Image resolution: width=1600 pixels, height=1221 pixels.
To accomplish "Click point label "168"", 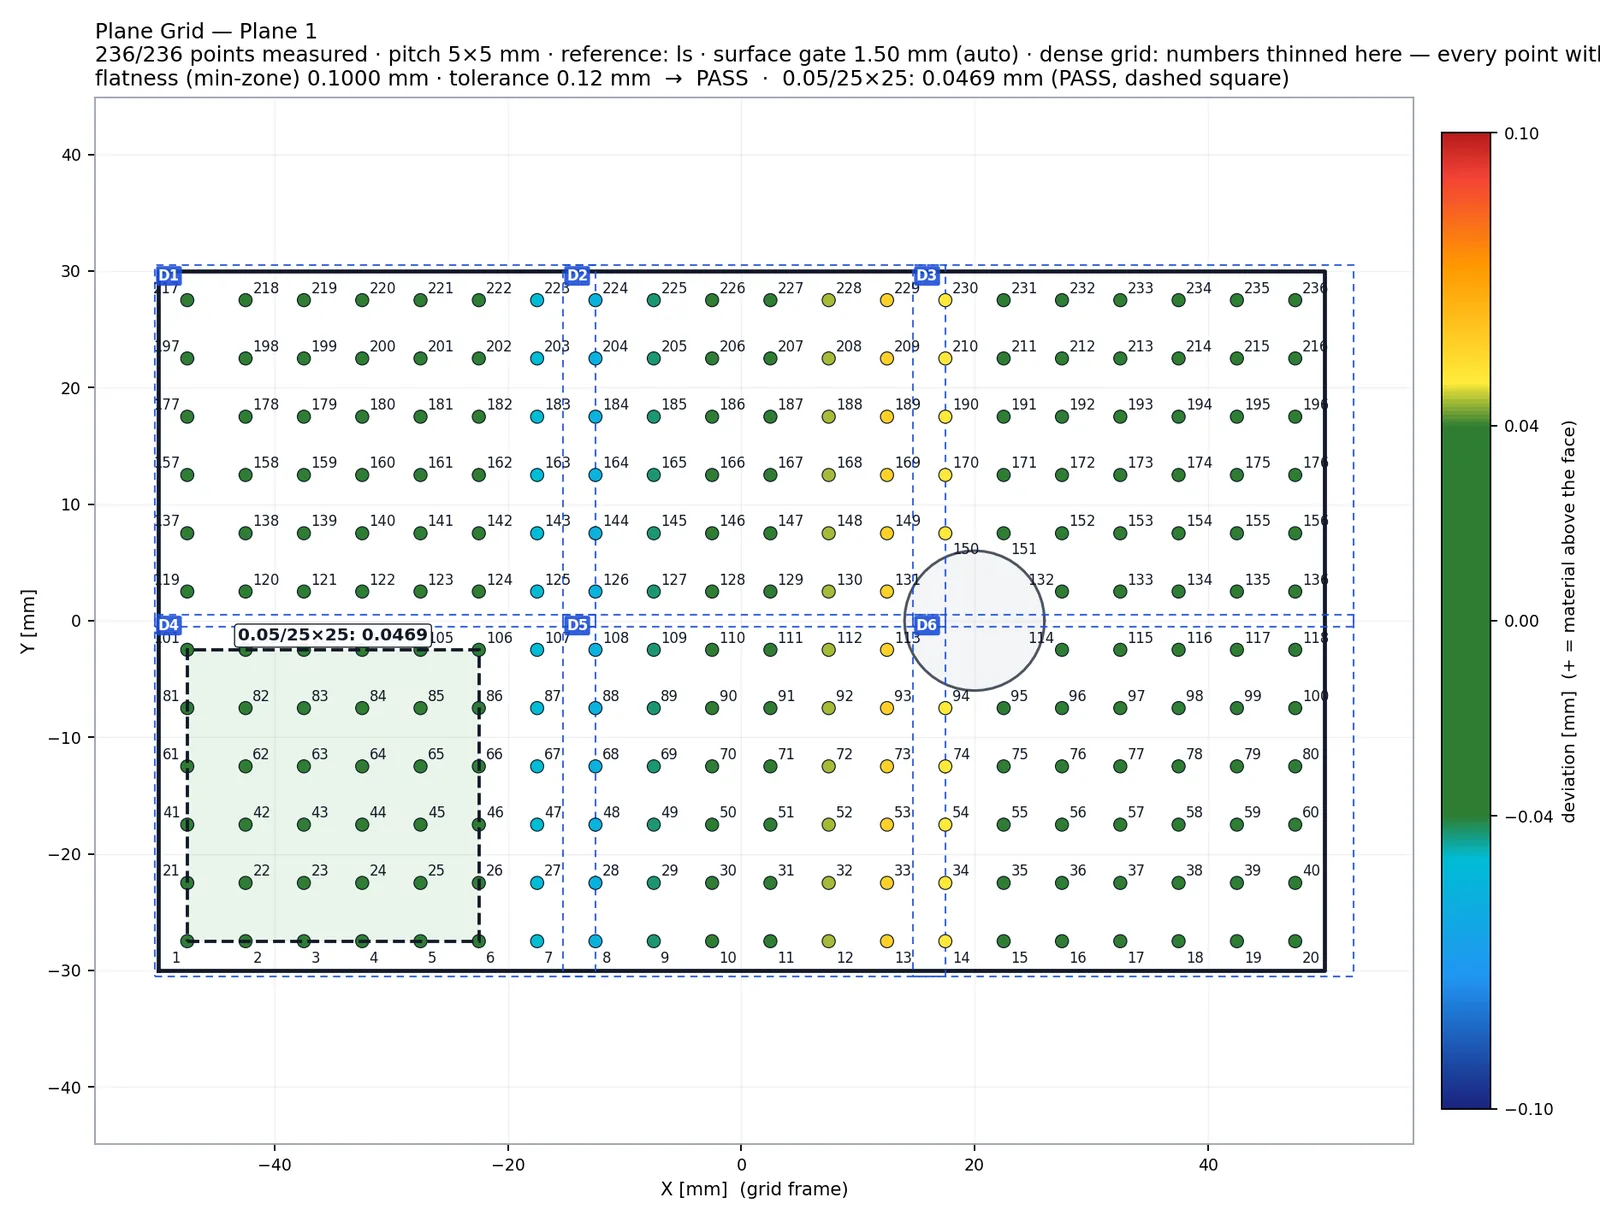I will click(849, 463).
